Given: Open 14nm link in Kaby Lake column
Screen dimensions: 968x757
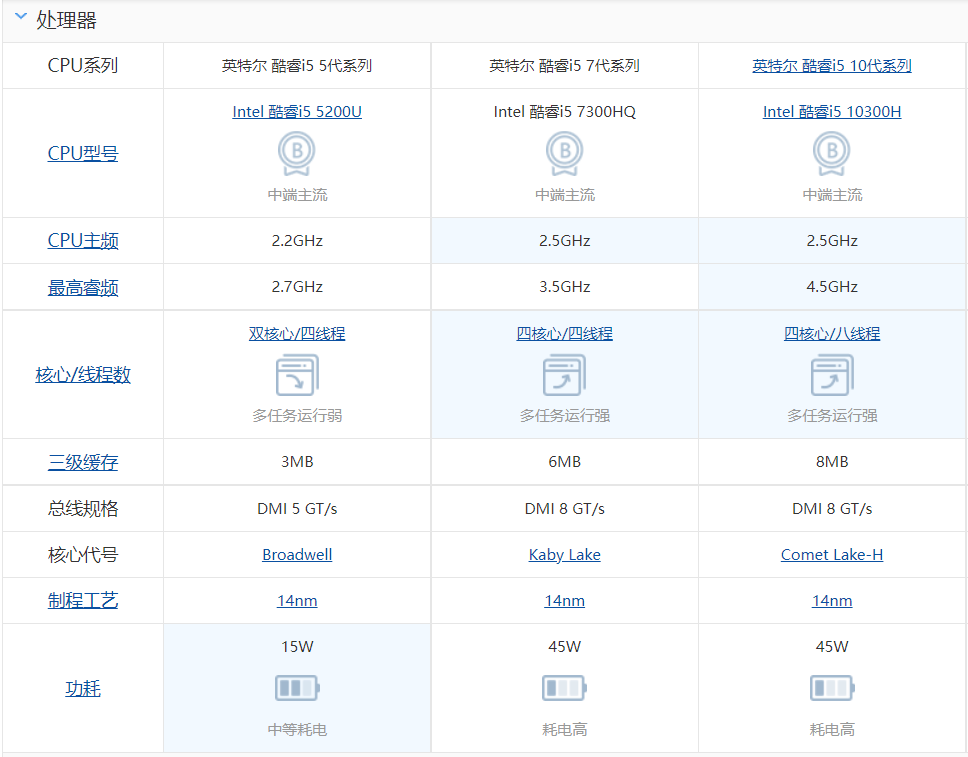Looking at the screenshot, I should pyautogui.click(x=564, y=601).
